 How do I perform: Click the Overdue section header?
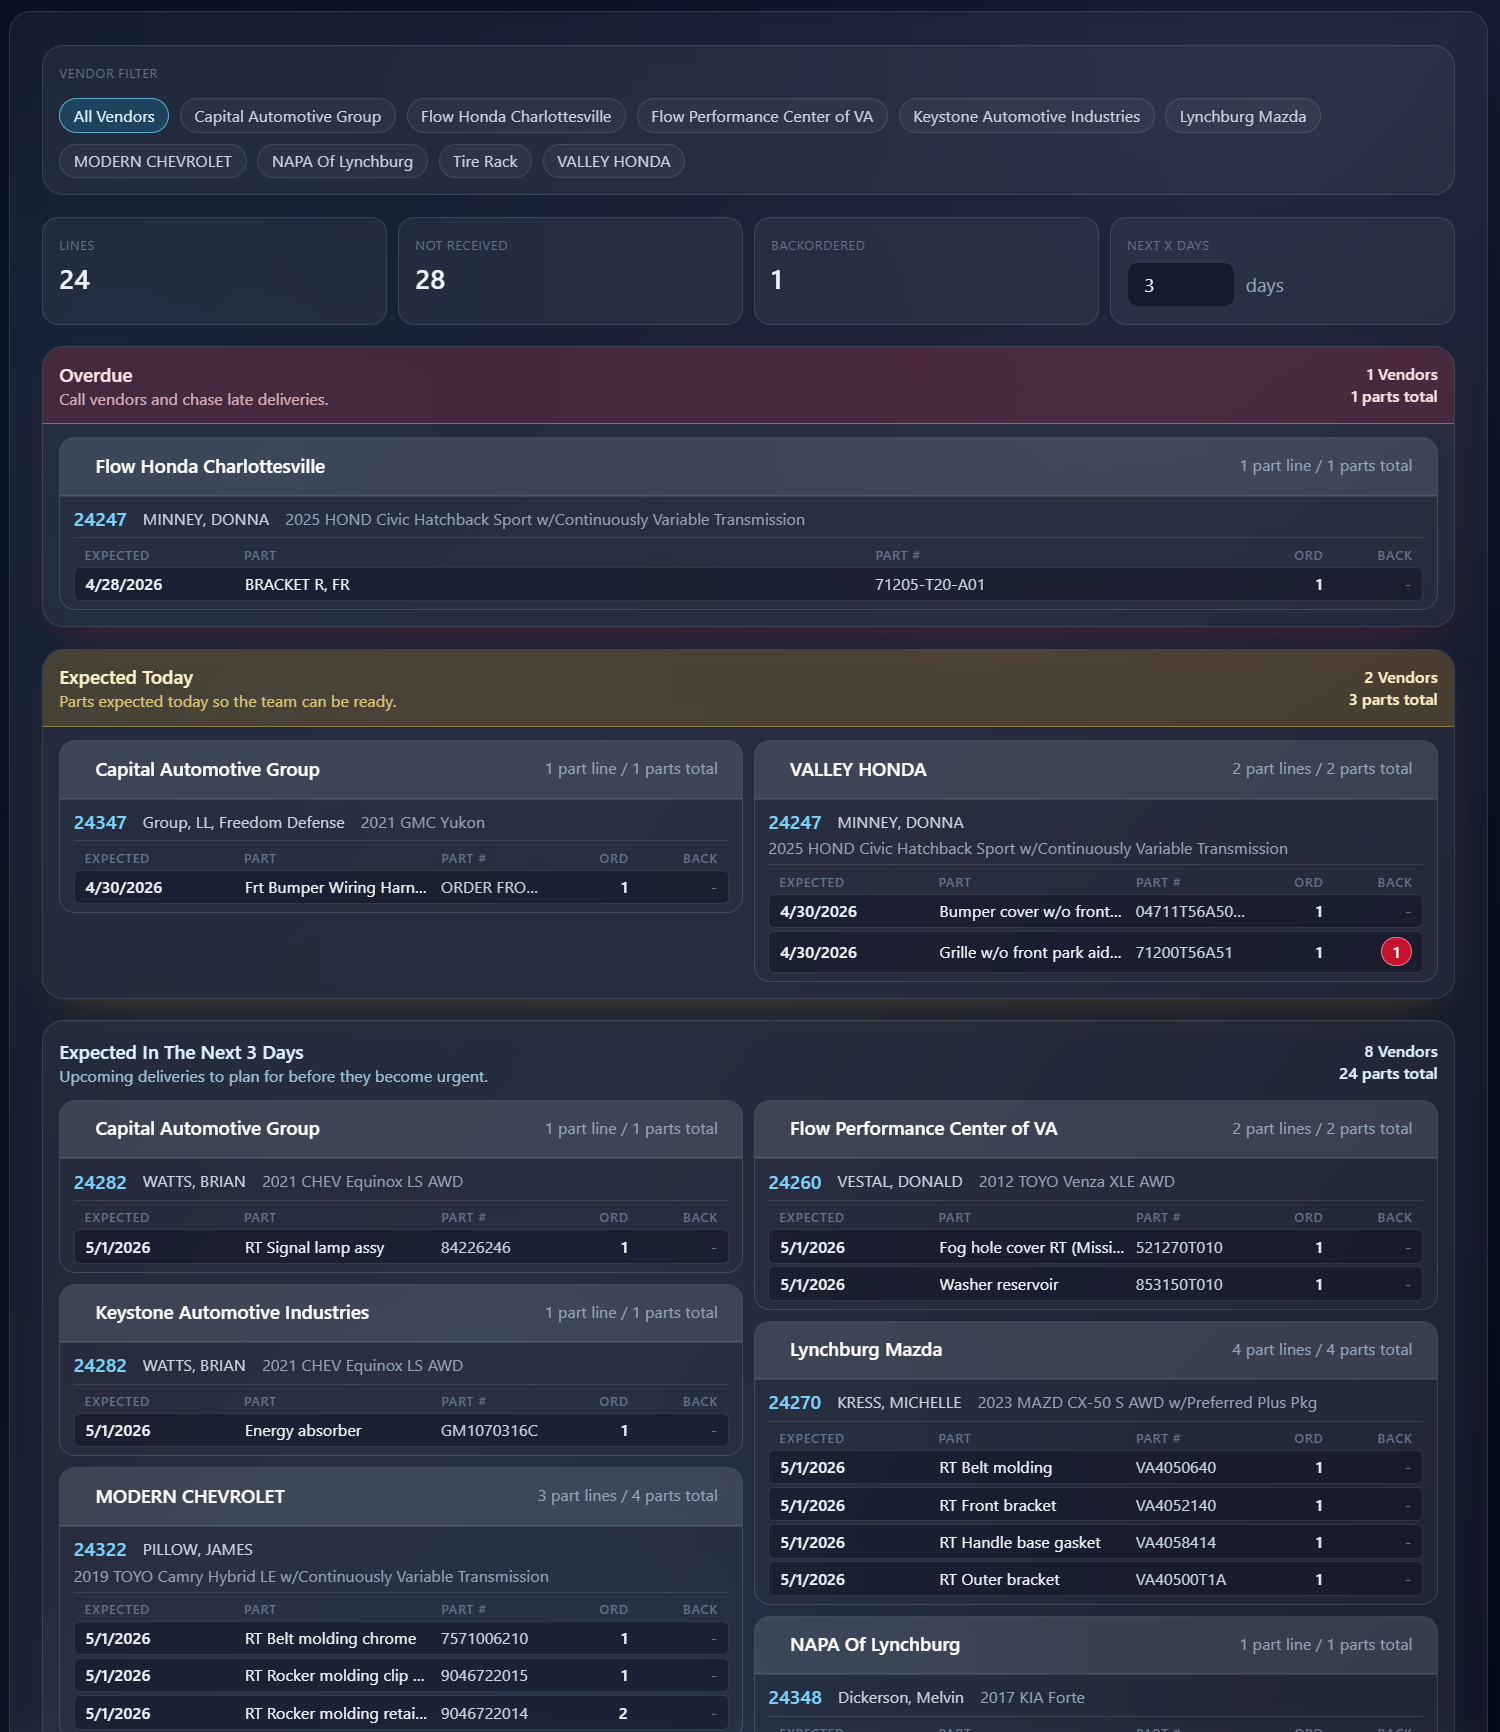(748, 386)
